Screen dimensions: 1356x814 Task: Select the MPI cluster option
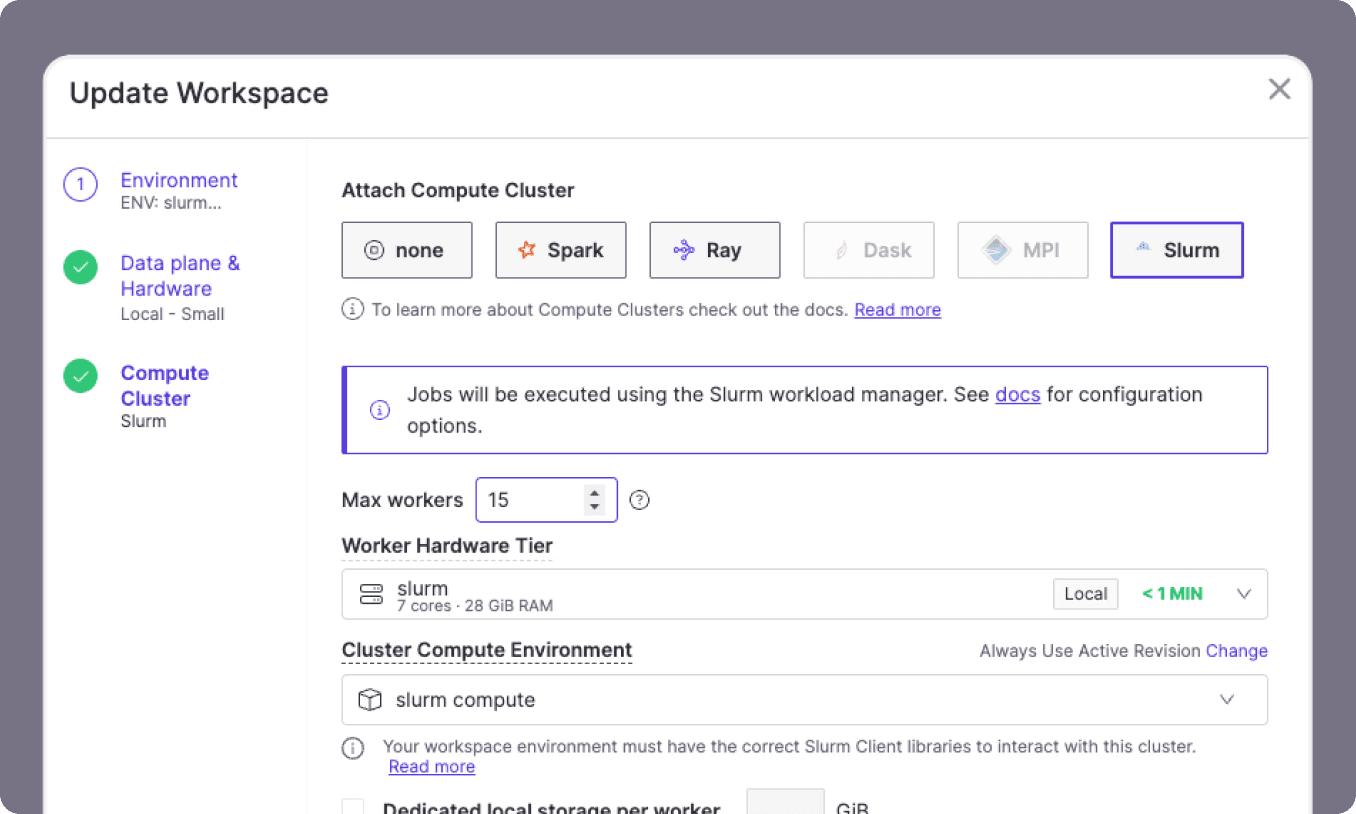tap(1023, 250)
